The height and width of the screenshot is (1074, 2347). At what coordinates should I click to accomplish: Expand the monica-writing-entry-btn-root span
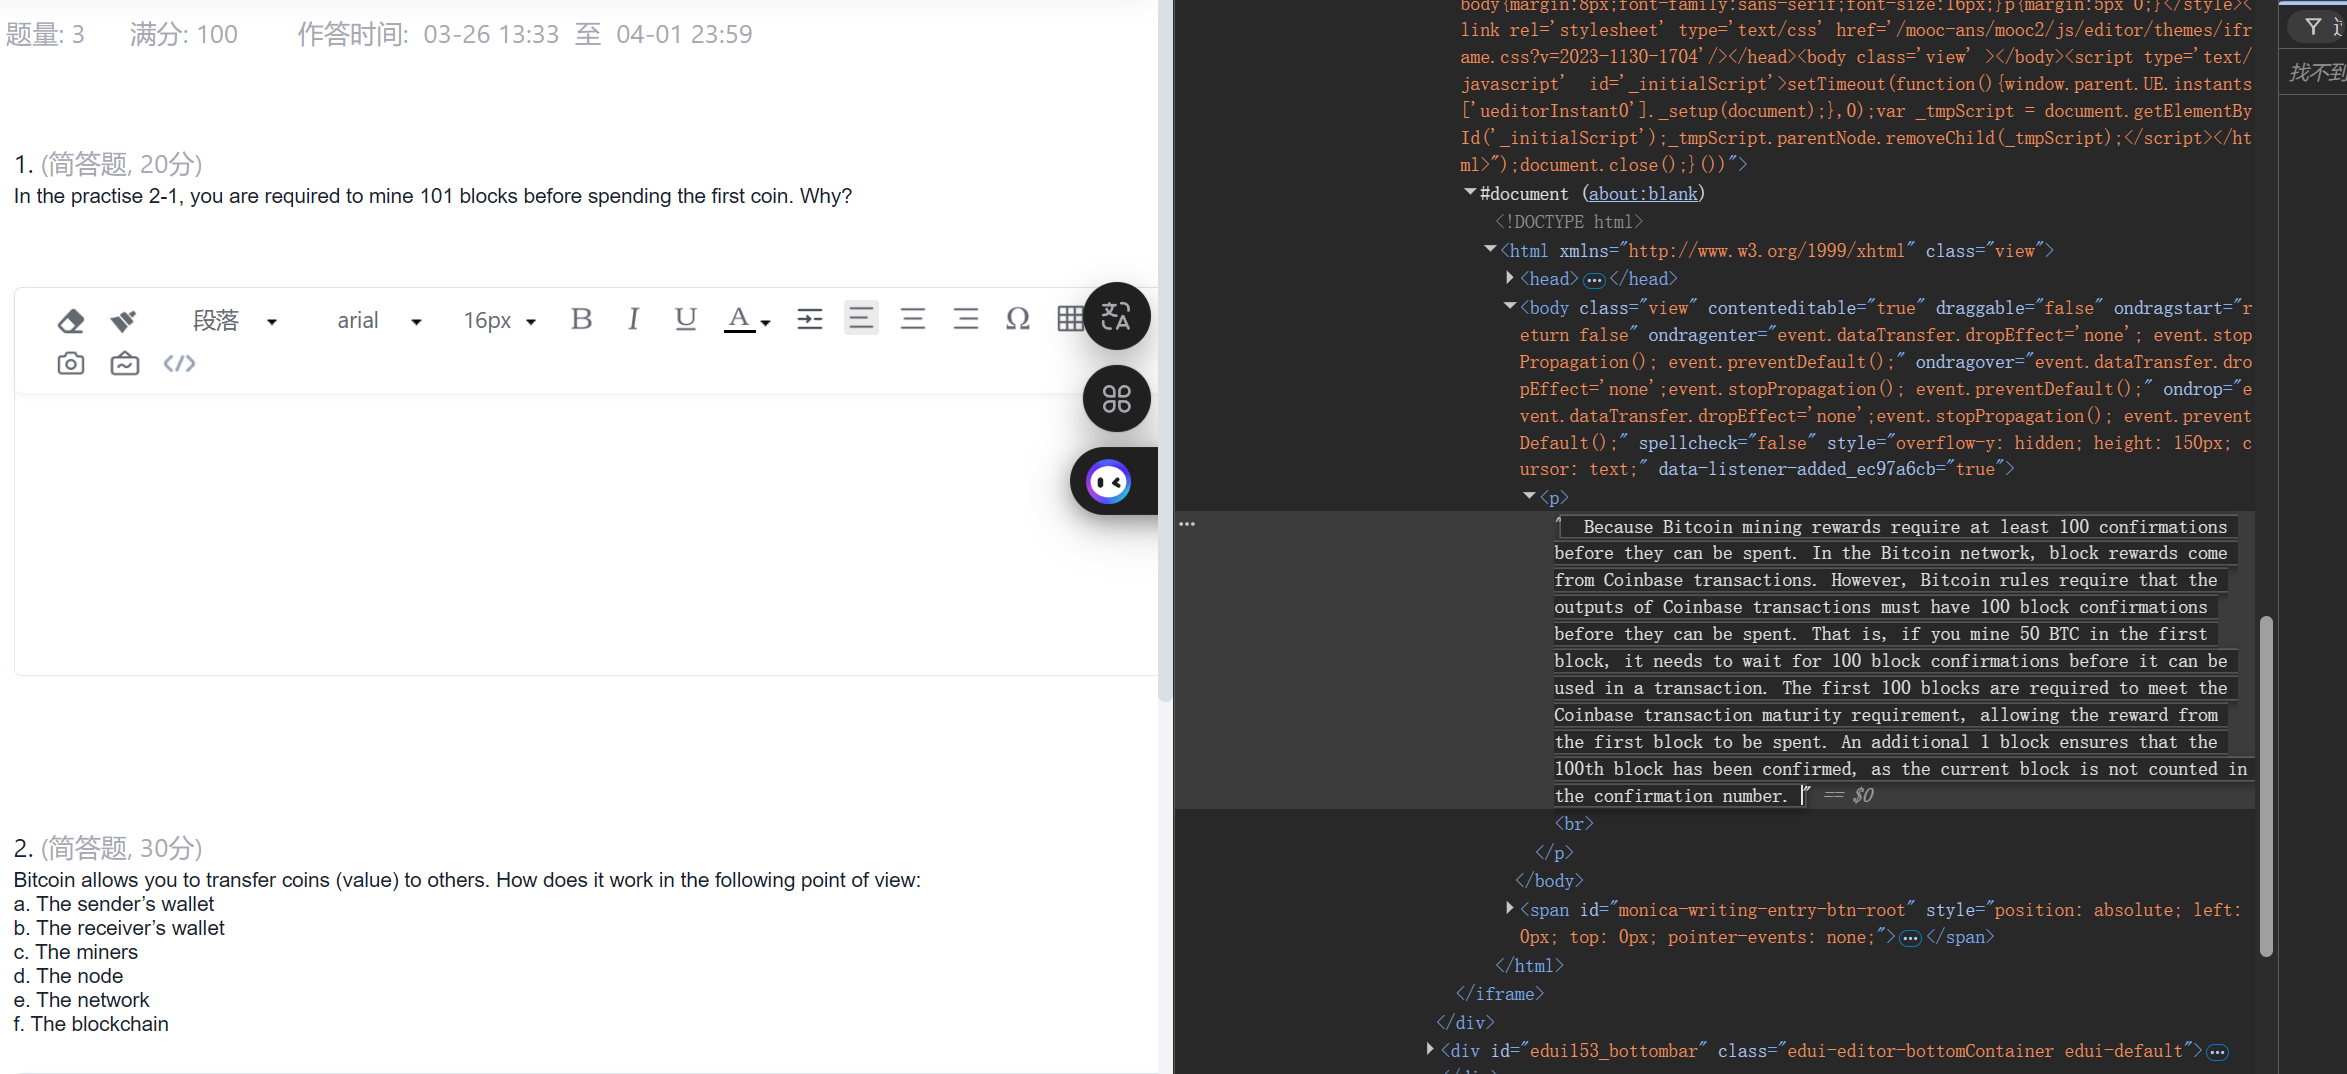1509,908
